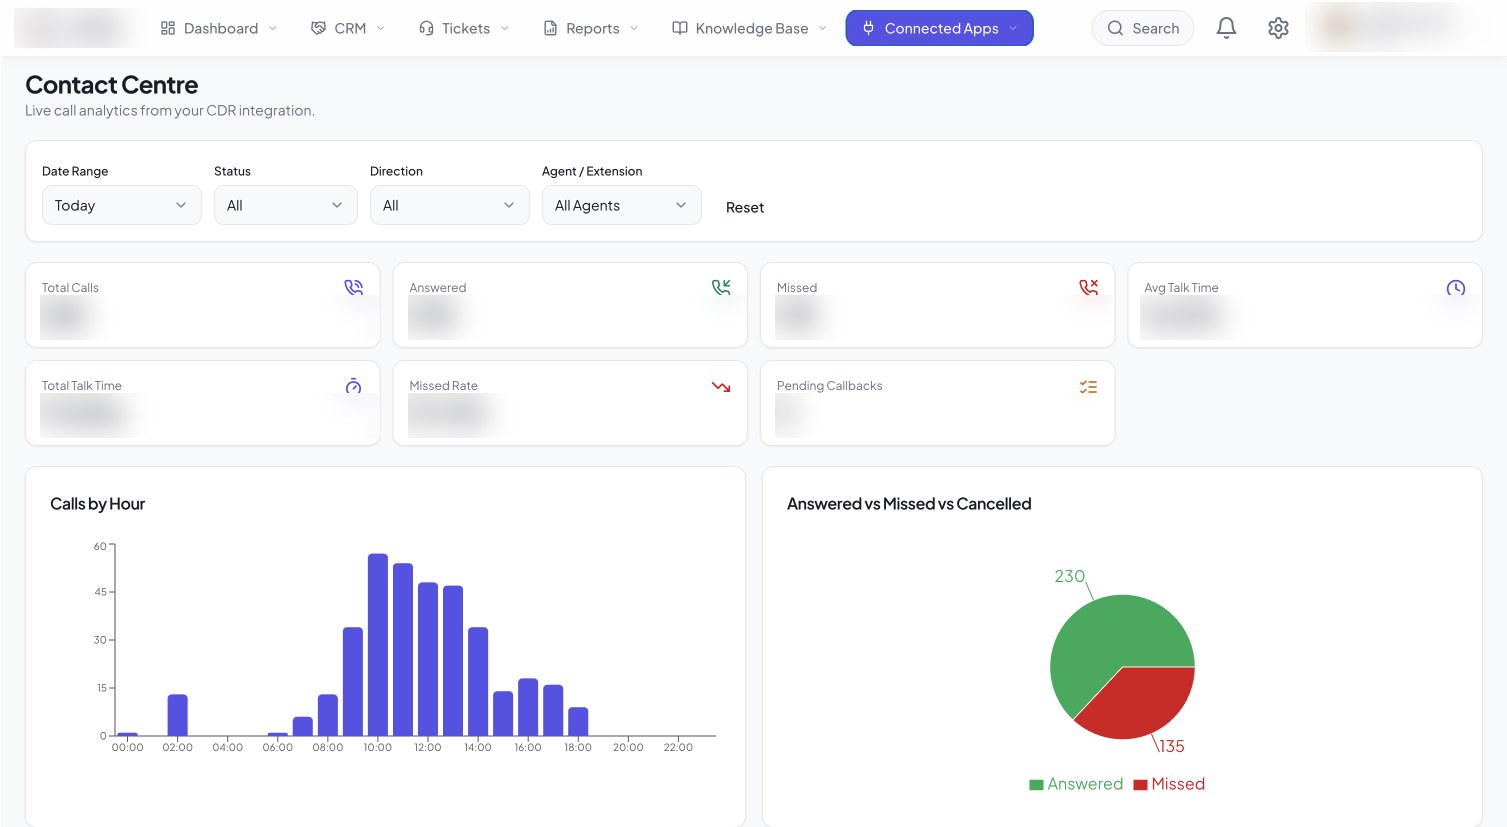The image size is (1507, 827).
Task: Open the All Agents dropdown
Action: 622,205
